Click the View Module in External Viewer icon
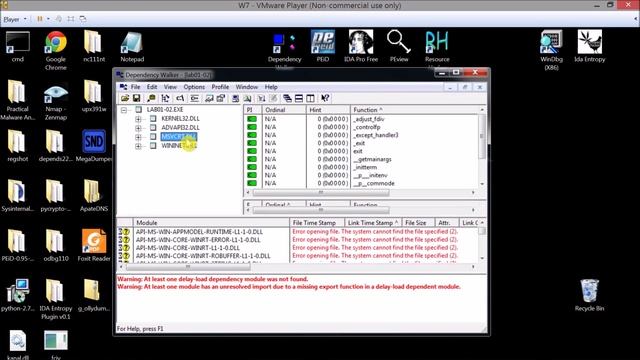This screenshot has height=360, width=640. coord(209,98)
